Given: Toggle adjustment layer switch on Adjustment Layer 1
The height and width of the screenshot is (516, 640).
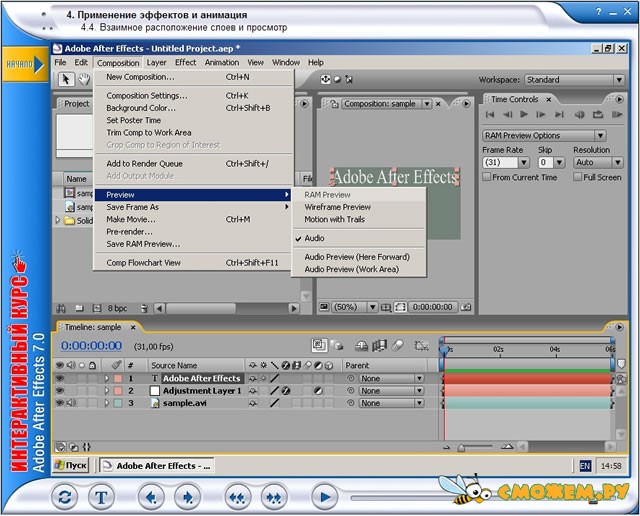Looking at the screenshot, I should 318,391.
